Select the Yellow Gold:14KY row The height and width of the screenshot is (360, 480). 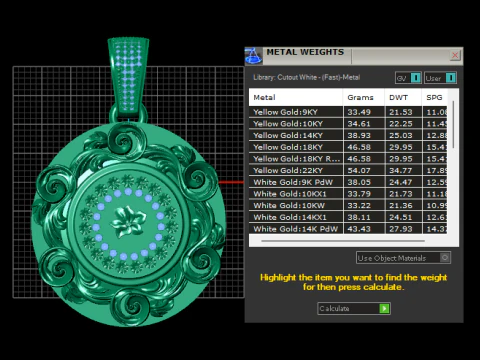(348, 135)
